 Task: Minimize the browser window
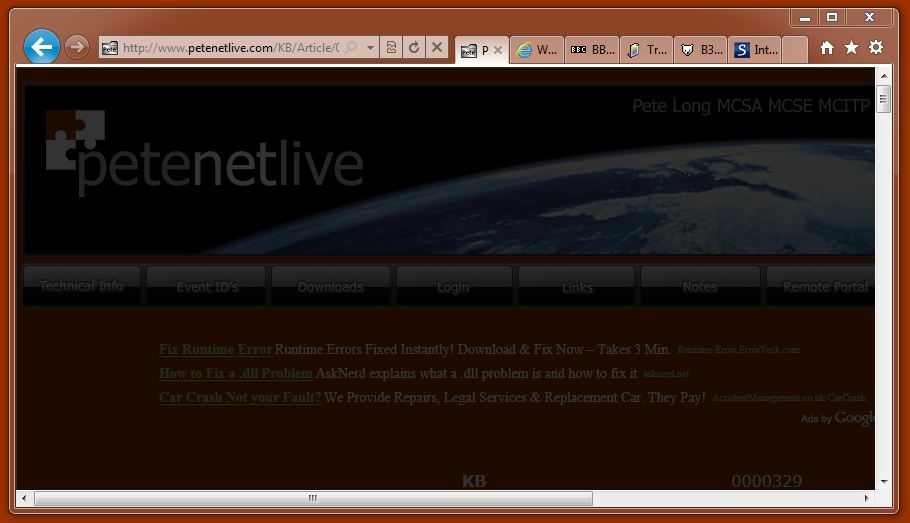(x=804, y=18)
